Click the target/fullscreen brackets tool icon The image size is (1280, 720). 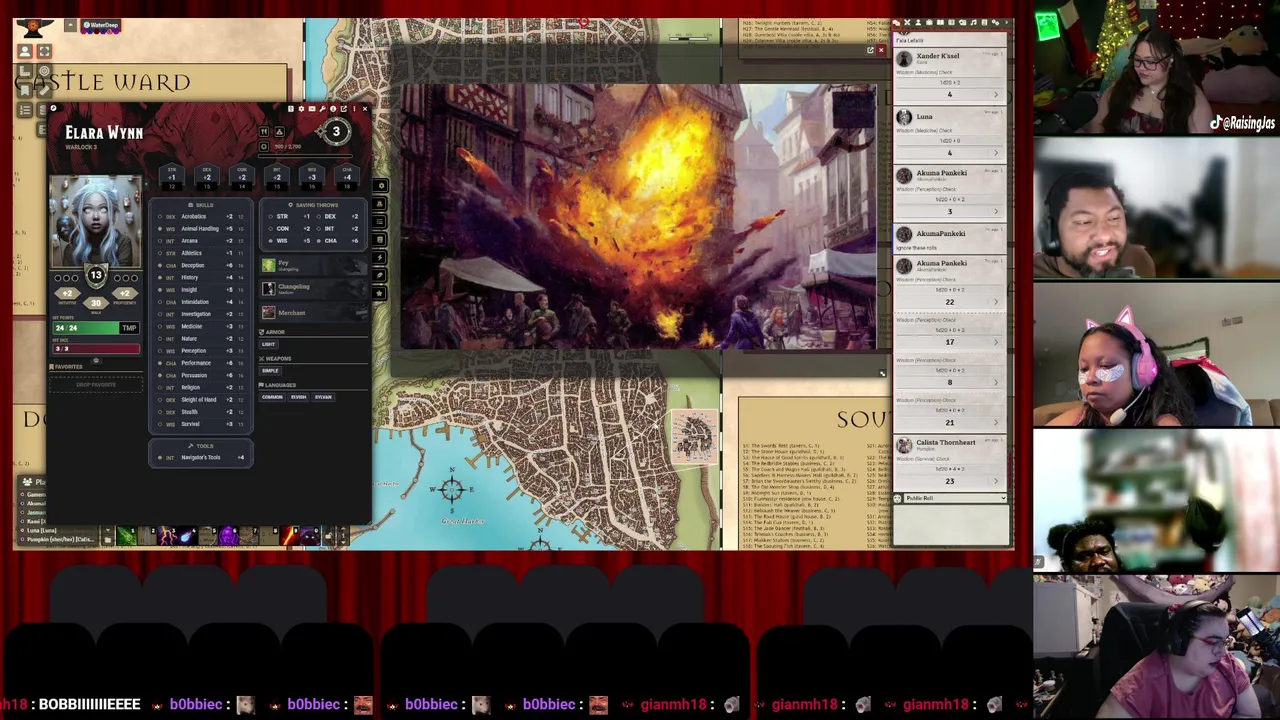pyautogui.click(x=44, y=51)
